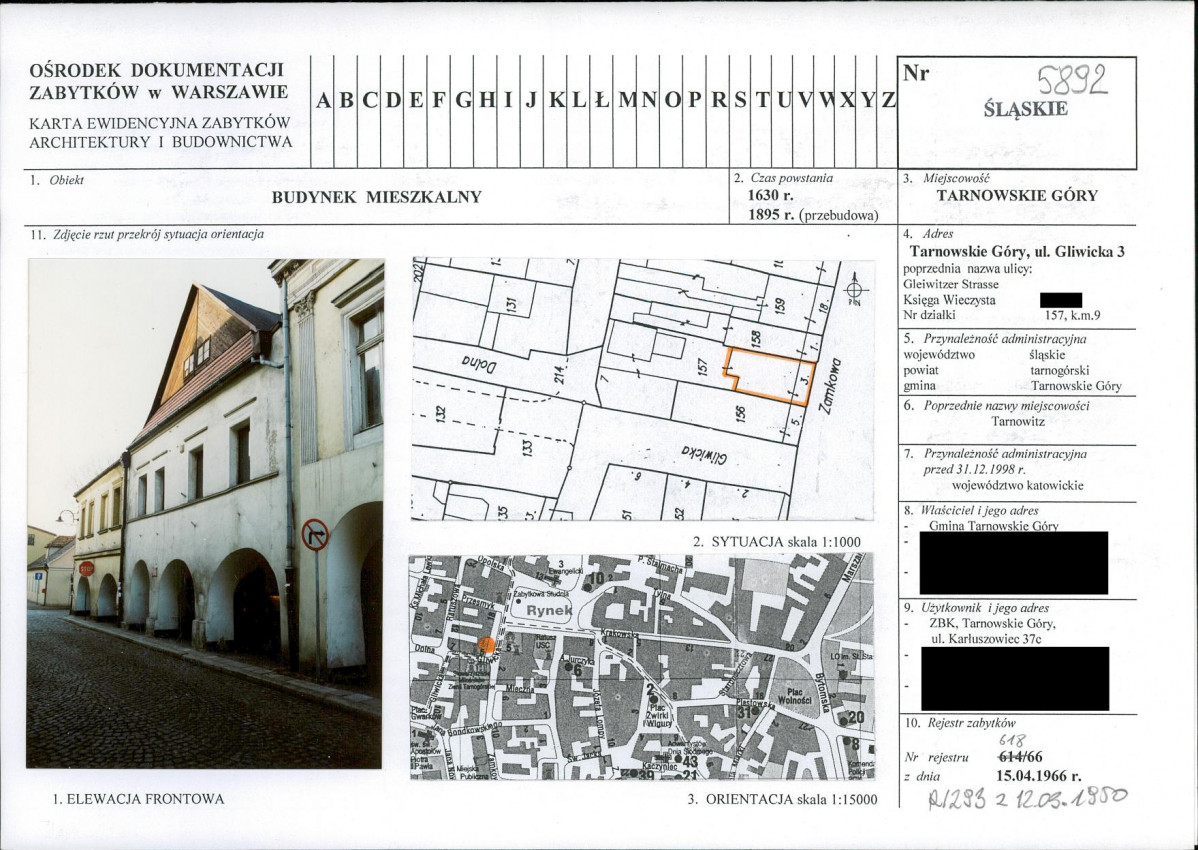1198x850 pixels.
Task: Click the heading BUDYNEK MIESZKALNY
Action: (x=377, y=197)
